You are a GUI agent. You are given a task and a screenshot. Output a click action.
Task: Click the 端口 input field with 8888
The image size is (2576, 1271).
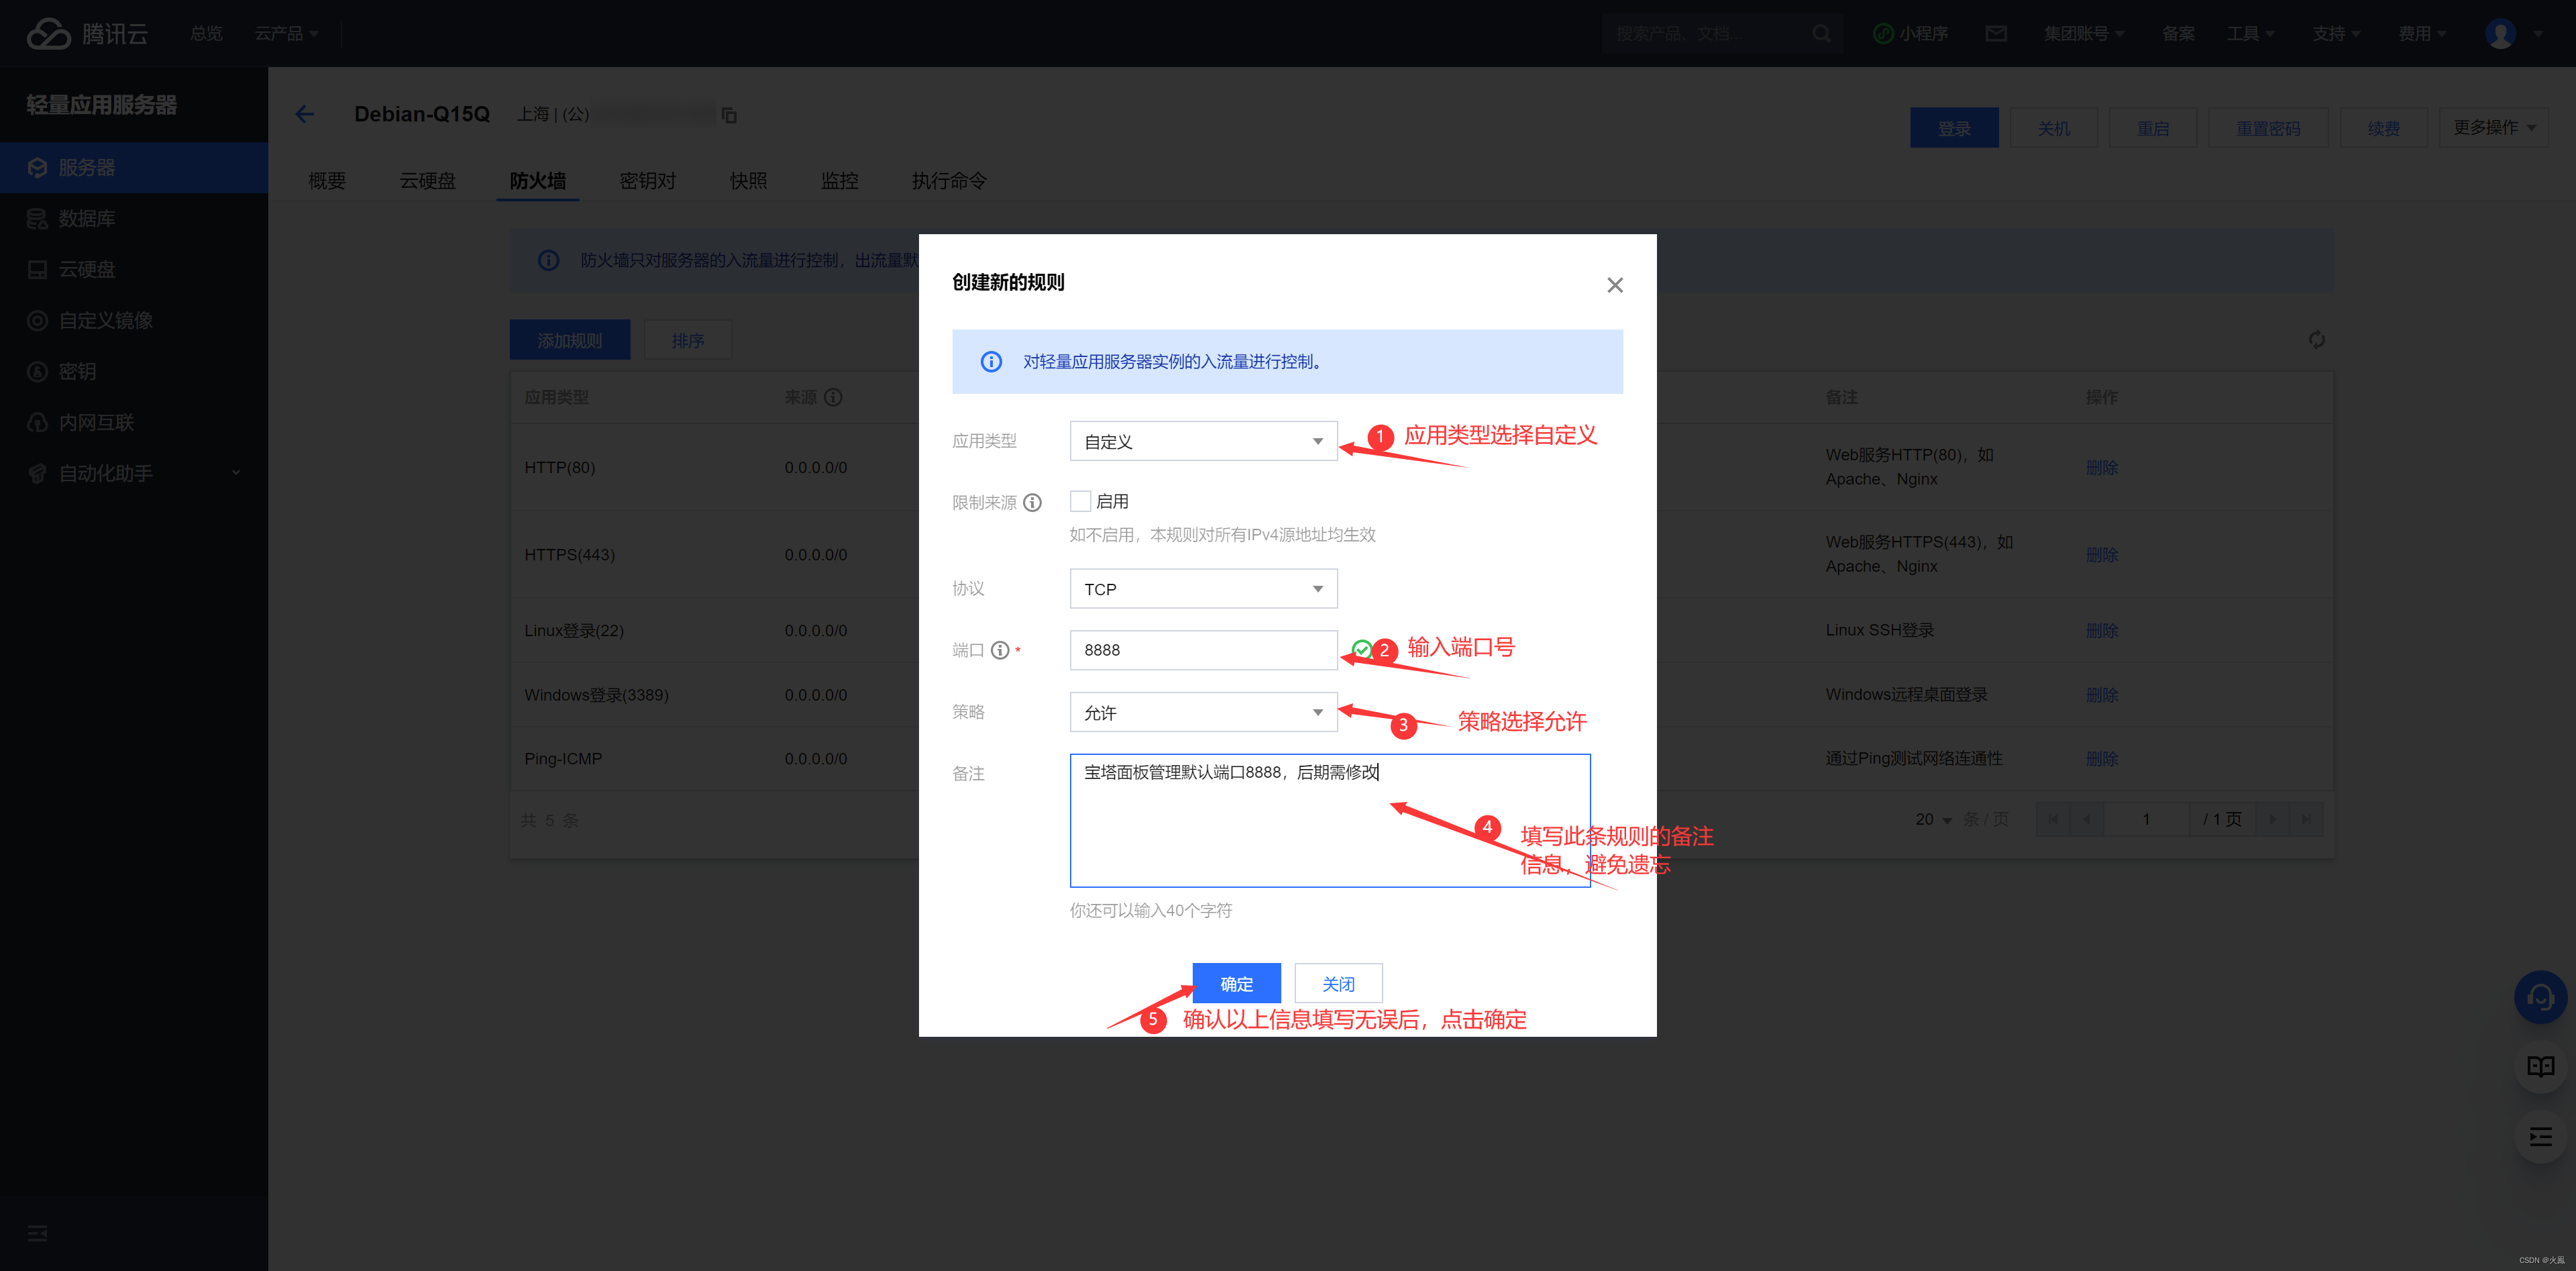tap(1203, 650)
